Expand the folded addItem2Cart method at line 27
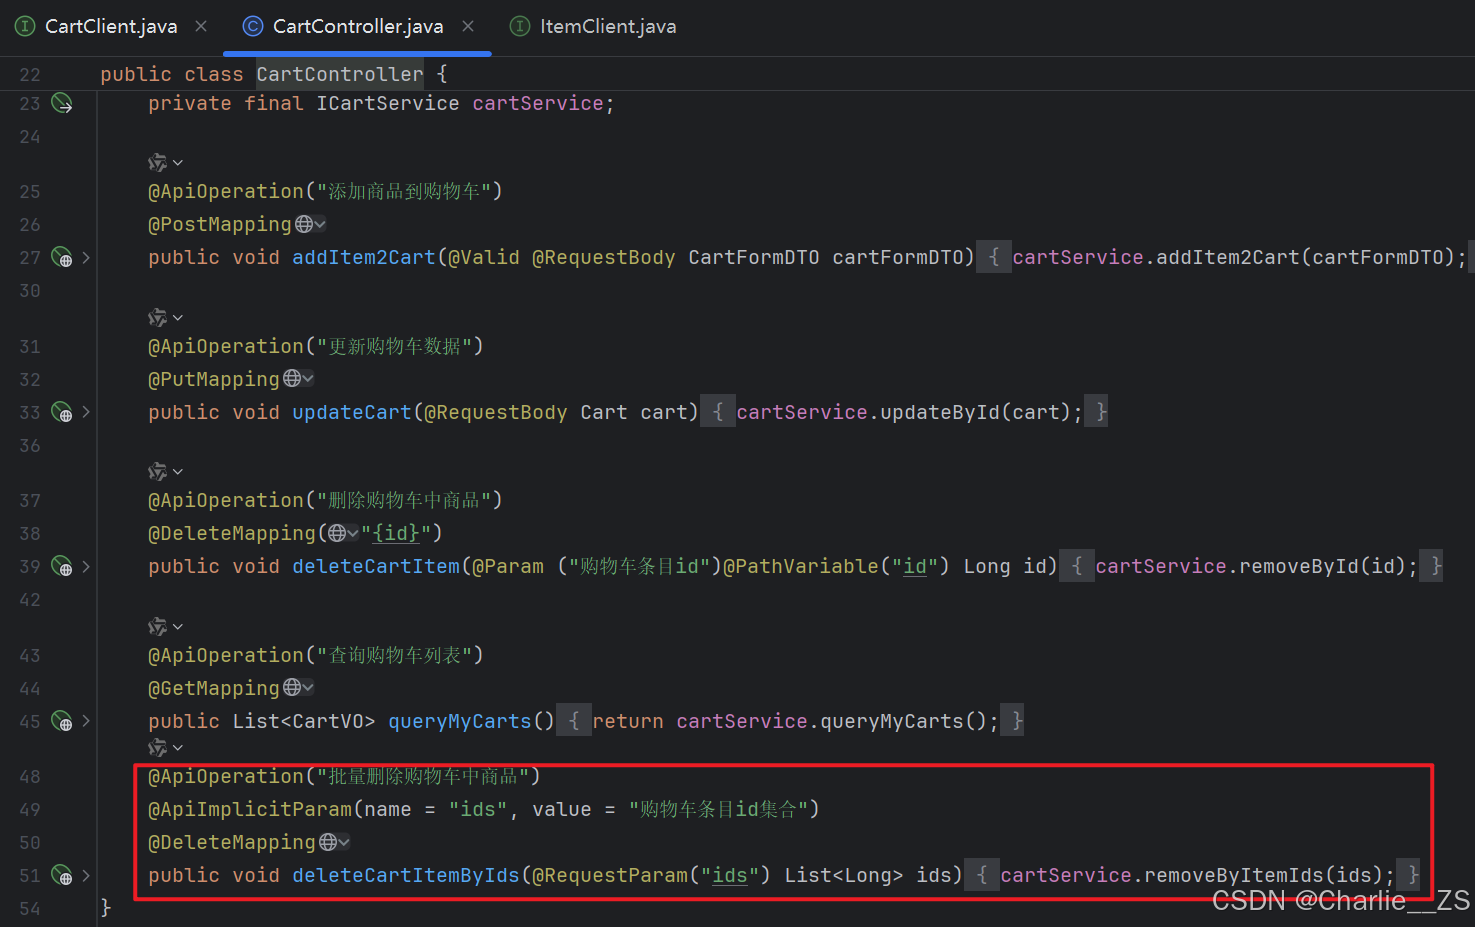The image size is (1475, 927). point(86,258)
